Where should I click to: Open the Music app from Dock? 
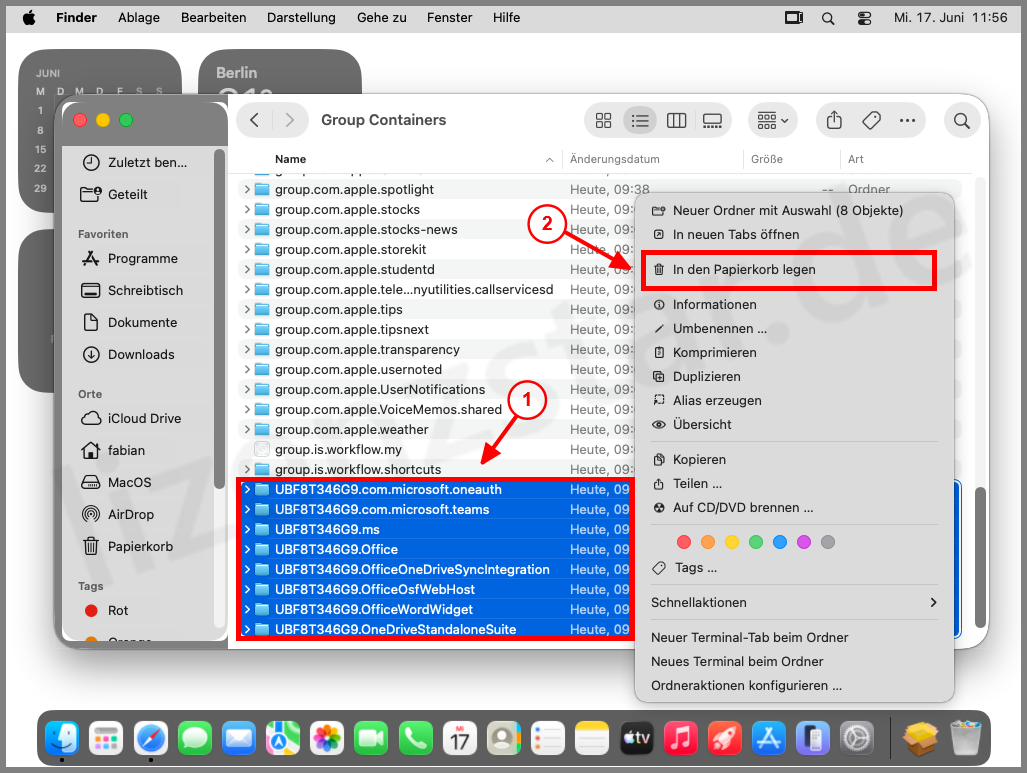(x=681, y=738)
